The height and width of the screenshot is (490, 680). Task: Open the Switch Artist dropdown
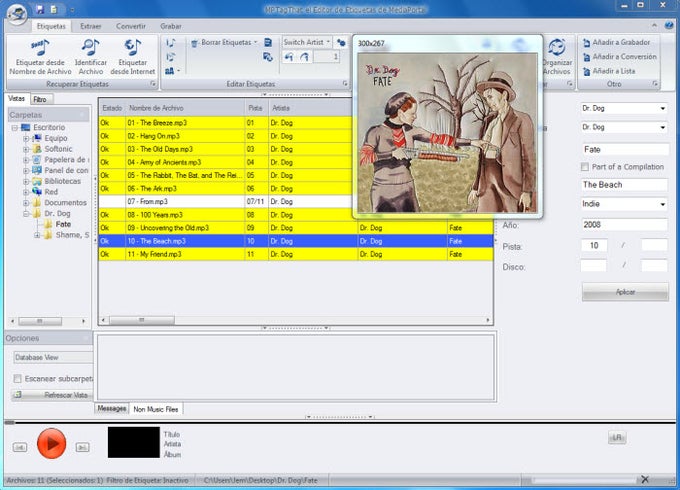(x=307, y=42)
